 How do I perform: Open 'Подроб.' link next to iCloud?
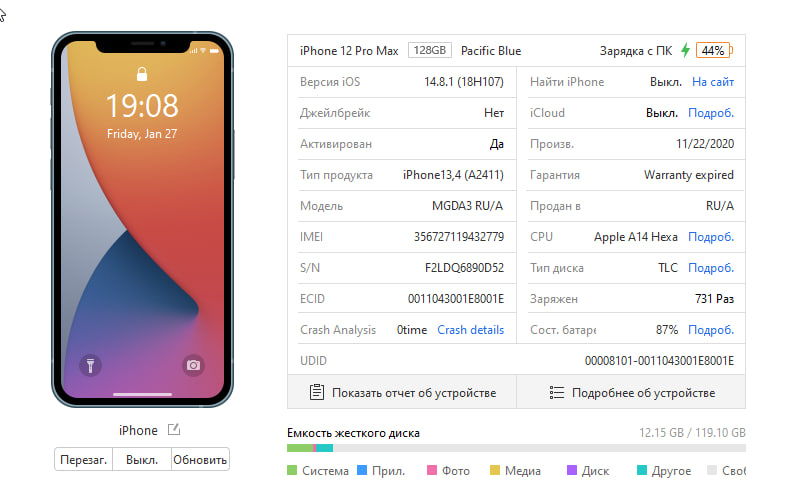(x=711, y=113)
